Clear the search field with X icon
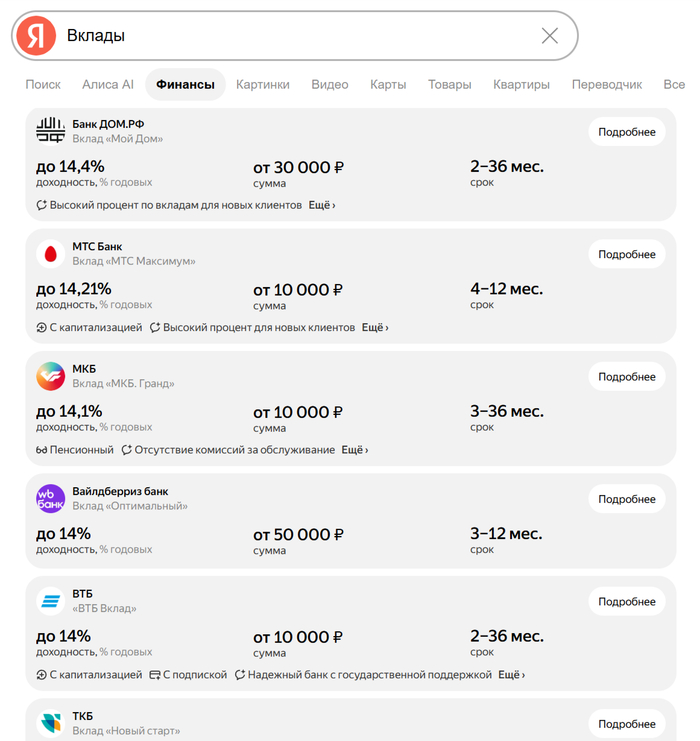This screenshot has height=741, width=700. click(x=549, y=36)
